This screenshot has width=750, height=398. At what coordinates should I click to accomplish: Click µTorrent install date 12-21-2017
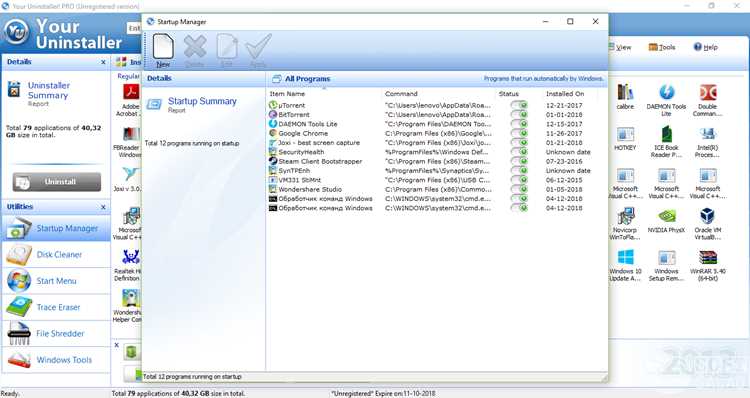tap(564, 105)
